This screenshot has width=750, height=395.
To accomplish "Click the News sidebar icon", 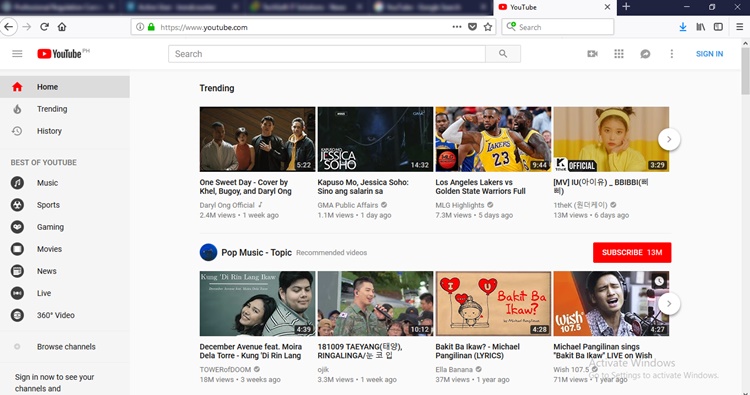I will click(17, 271).
